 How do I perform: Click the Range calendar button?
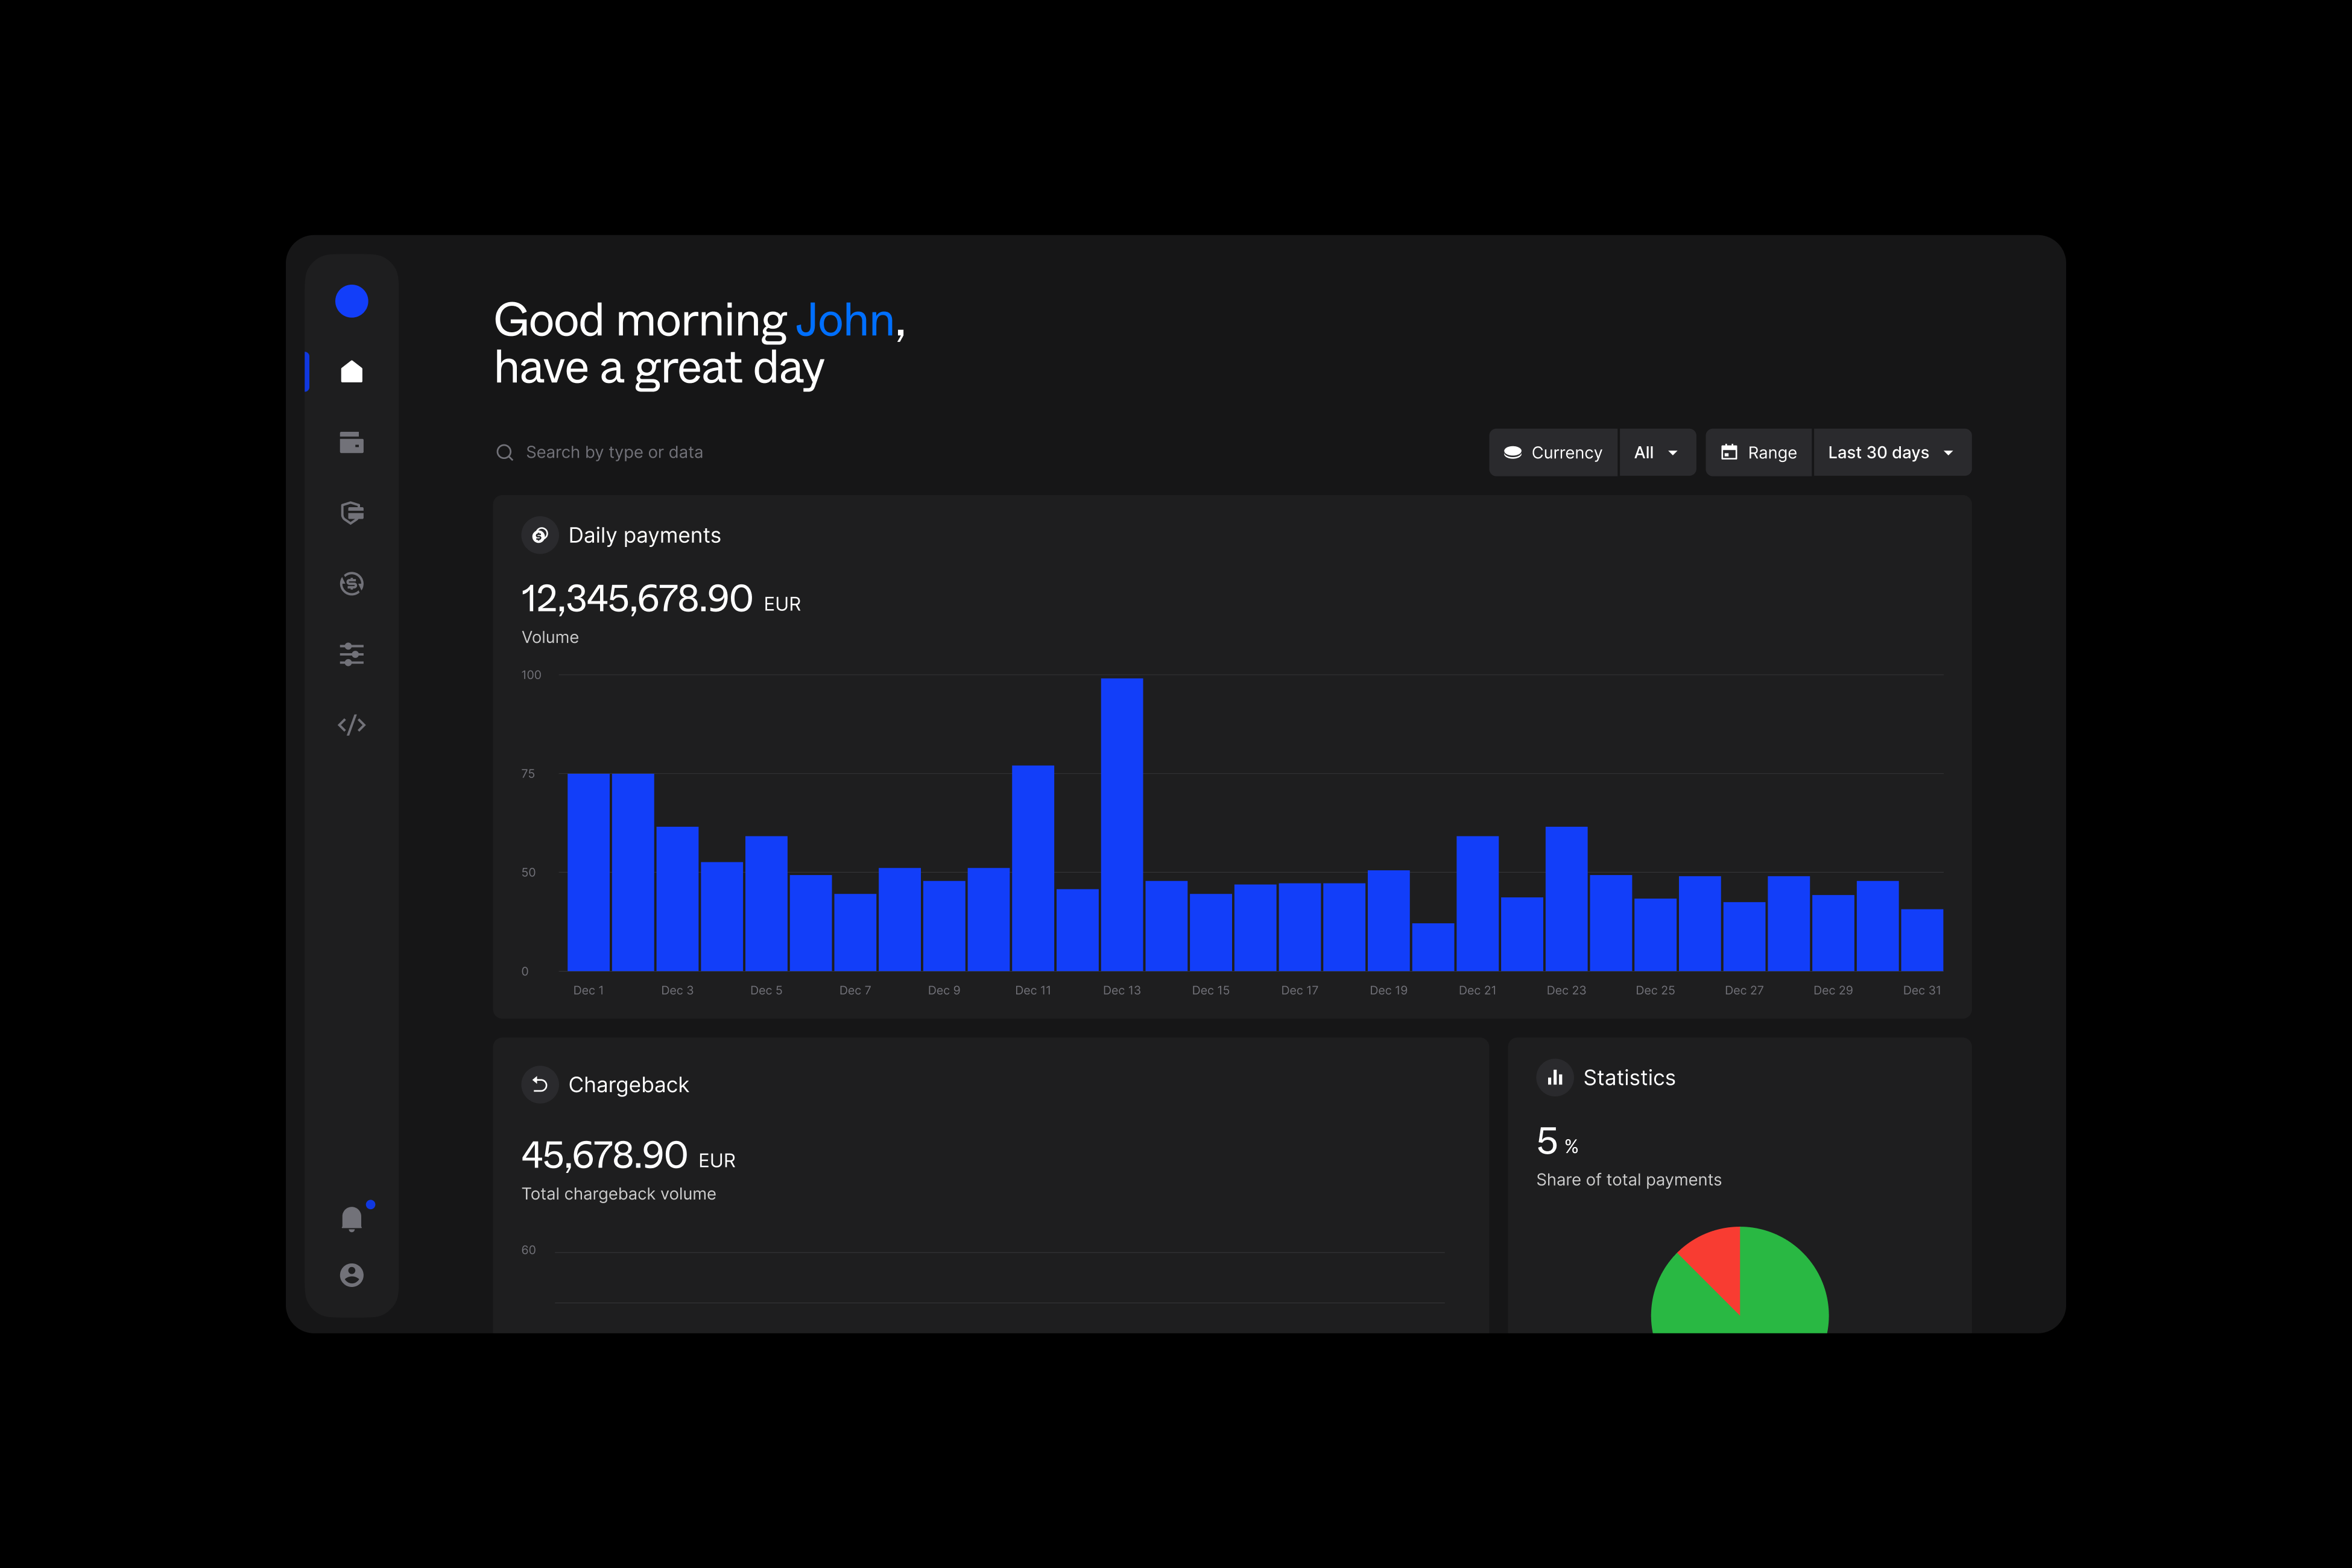click(1758, 453)
